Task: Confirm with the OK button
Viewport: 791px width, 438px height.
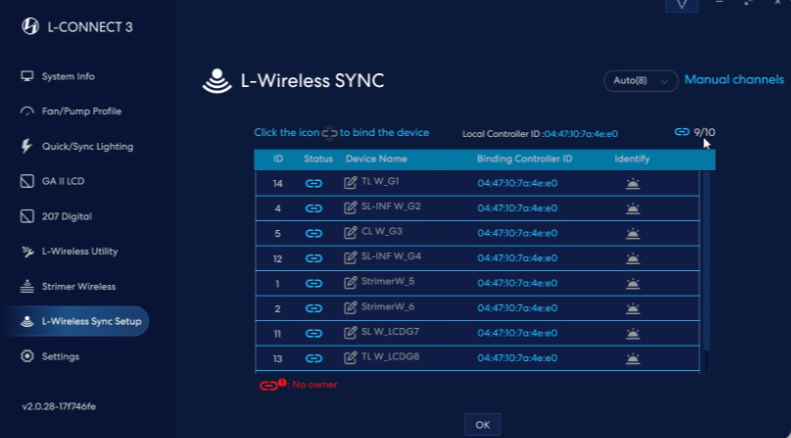Action: pyautogui.click(x=482, y=425)
